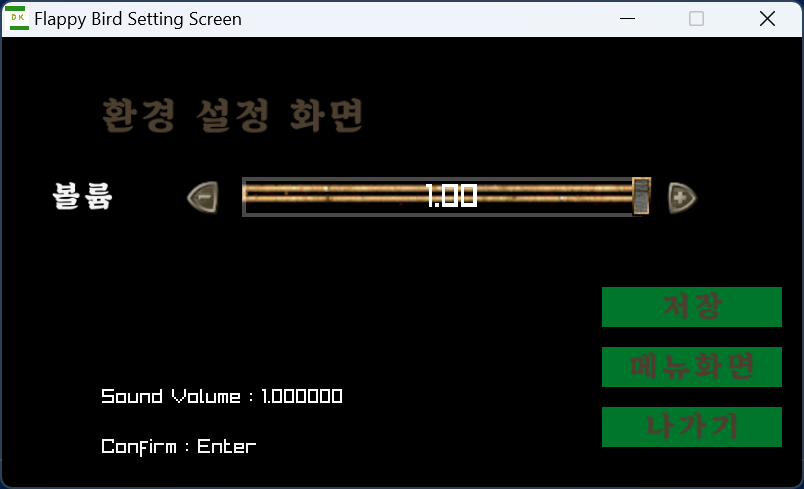This screenshot has width=804, height=489.
Task: Close the Flappy Bird Setting Screen window
Action: [x=767, y=19]
